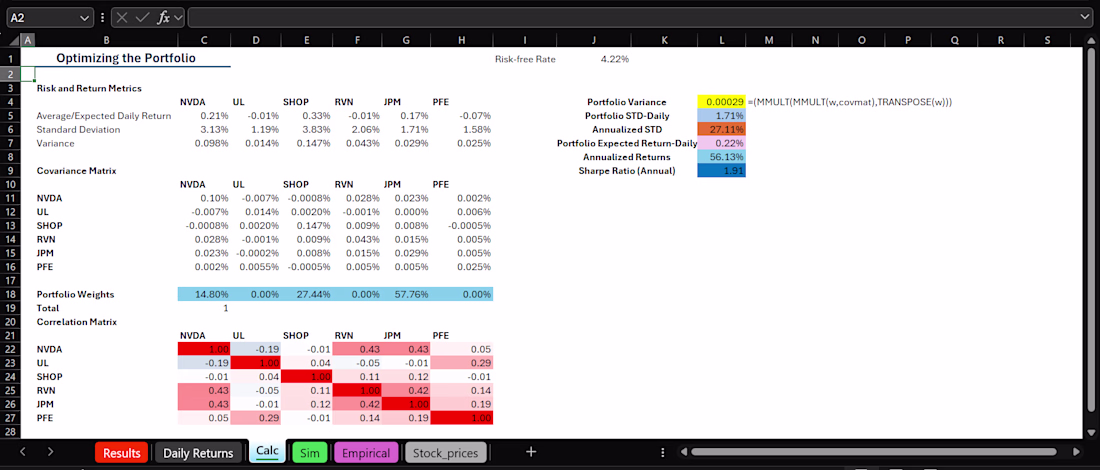Viewport: 1100px width, 470px height.
Task: Open the Name Box dropdown arrow
Action: (86, 18)
